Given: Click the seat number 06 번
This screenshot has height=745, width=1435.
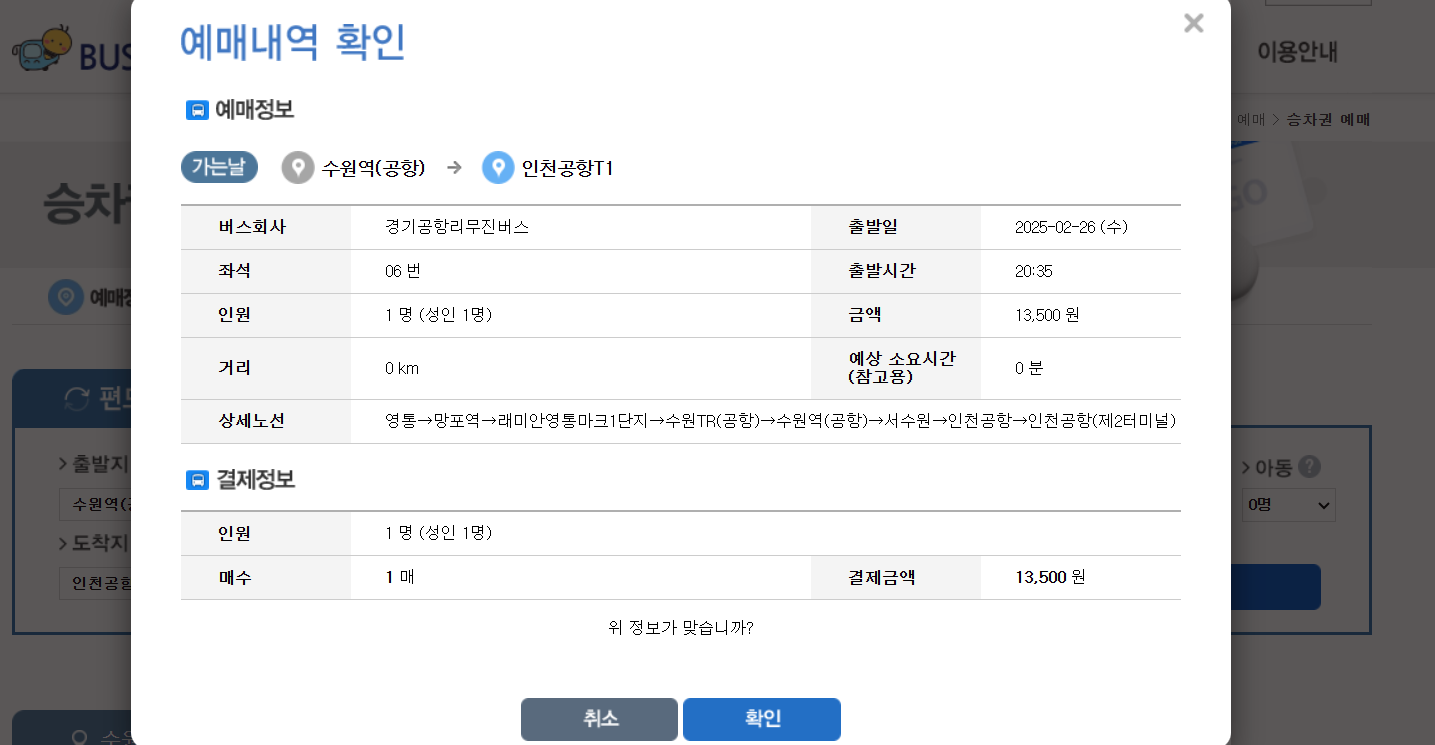Looking at the screenshot, I should pos(403,271).
